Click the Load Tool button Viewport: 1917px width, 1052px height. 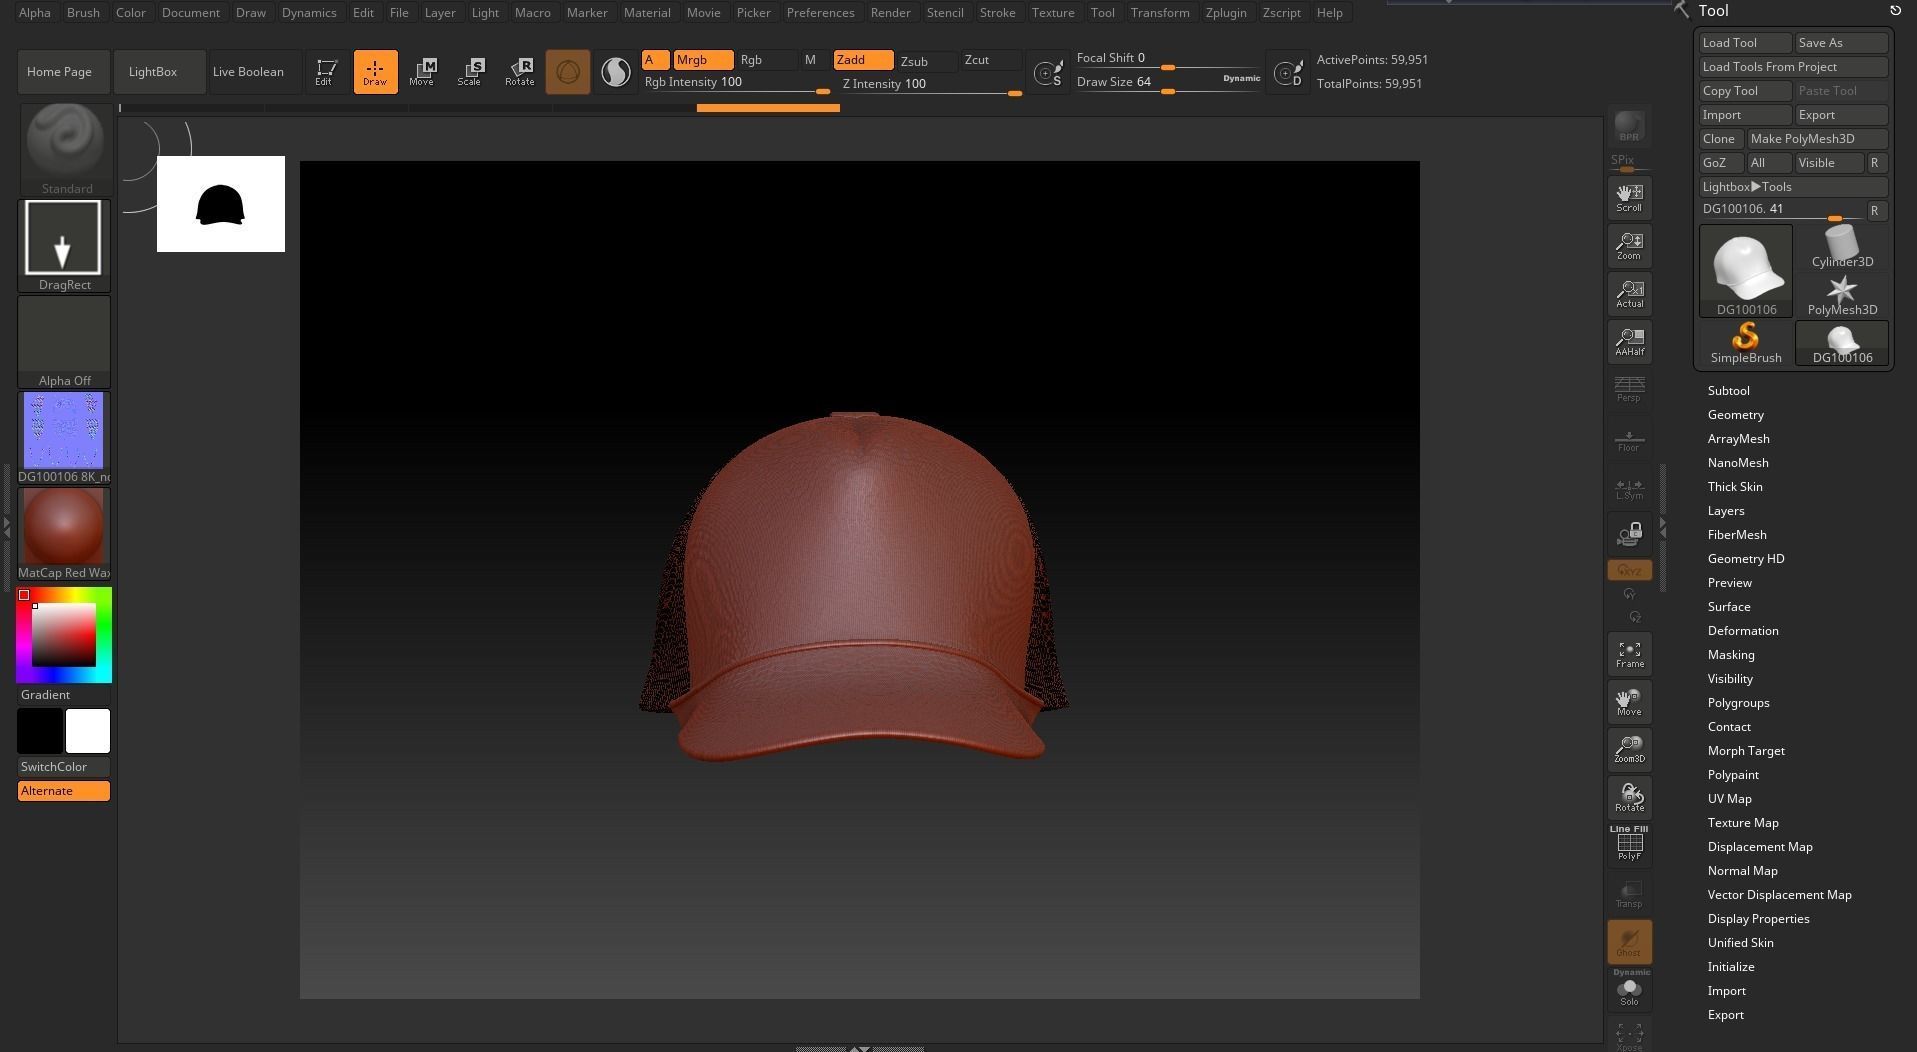1745,43
